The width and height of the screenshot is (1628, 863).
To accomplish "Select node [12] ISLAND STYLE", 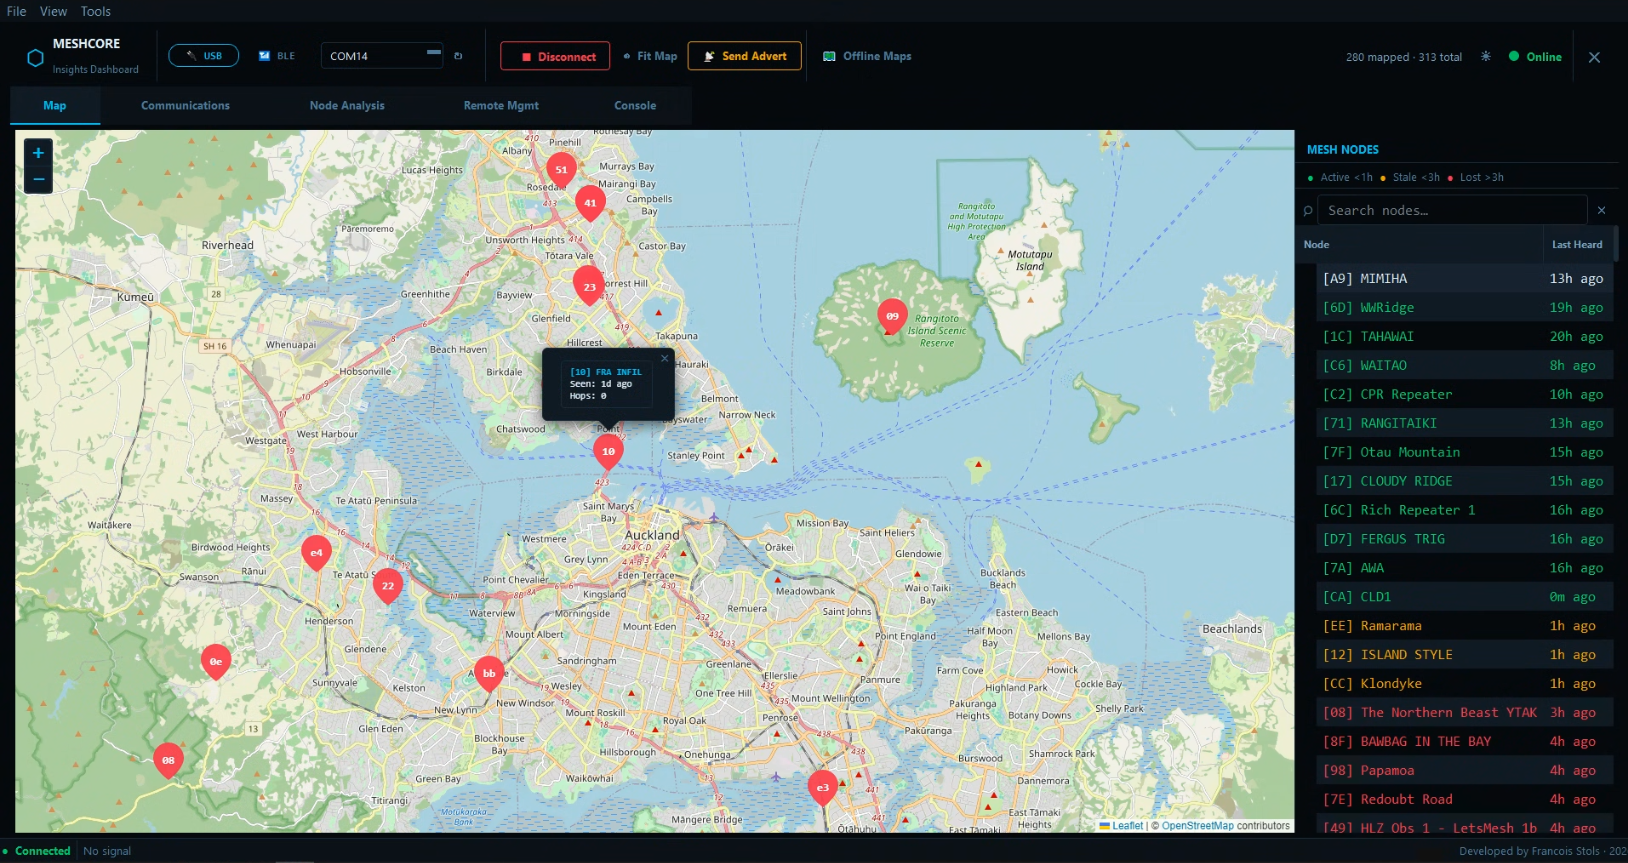I will (1463, 655).
